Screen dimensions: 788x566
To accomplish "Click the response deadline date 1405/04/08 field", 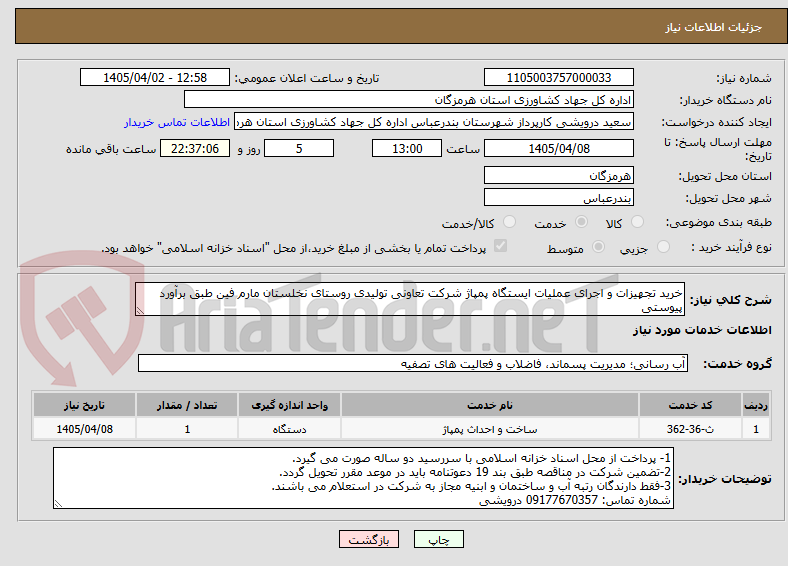I will (x=558, y=148).
